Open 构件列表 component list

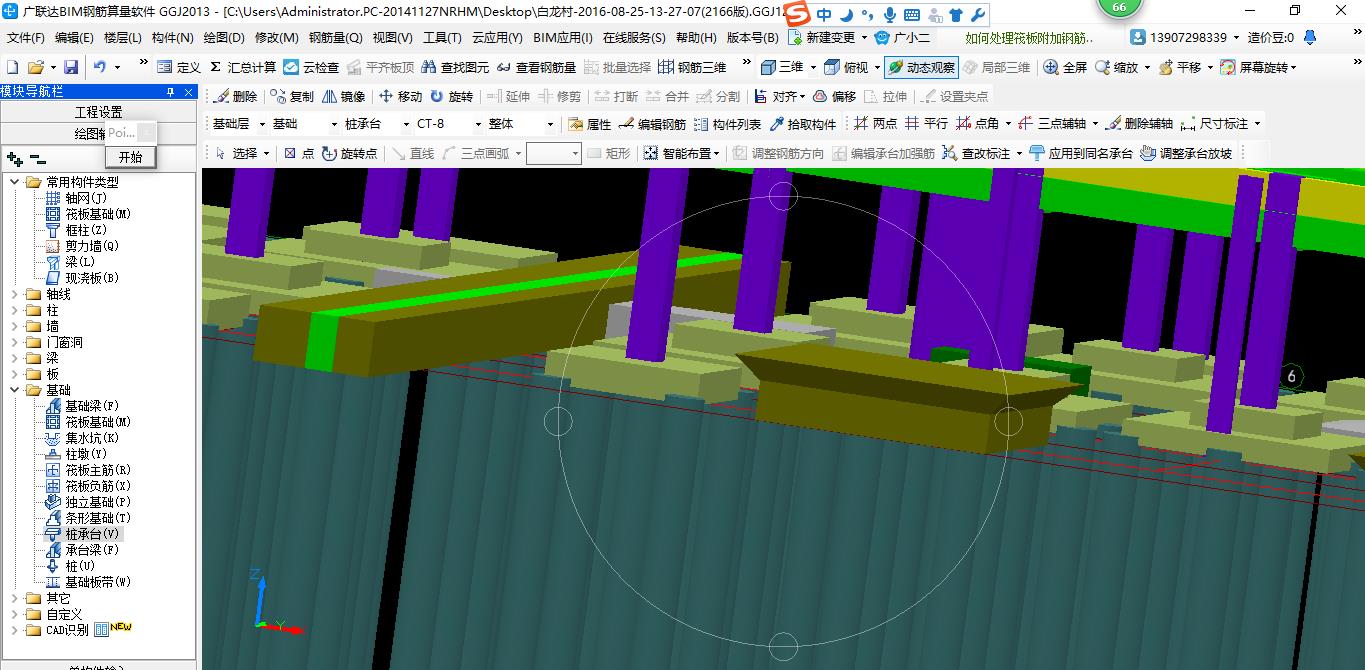[727, 124]
